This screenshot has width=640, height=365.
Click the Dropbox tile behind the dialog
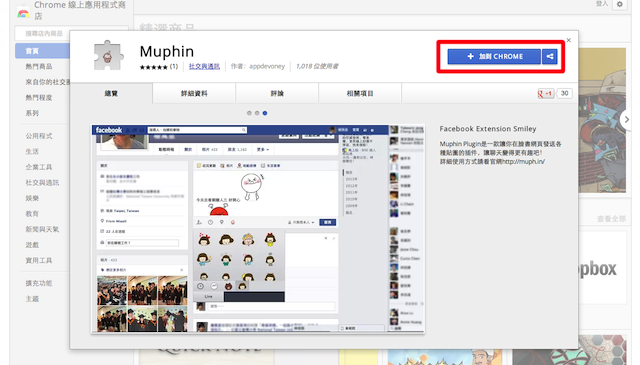(602, 268)
